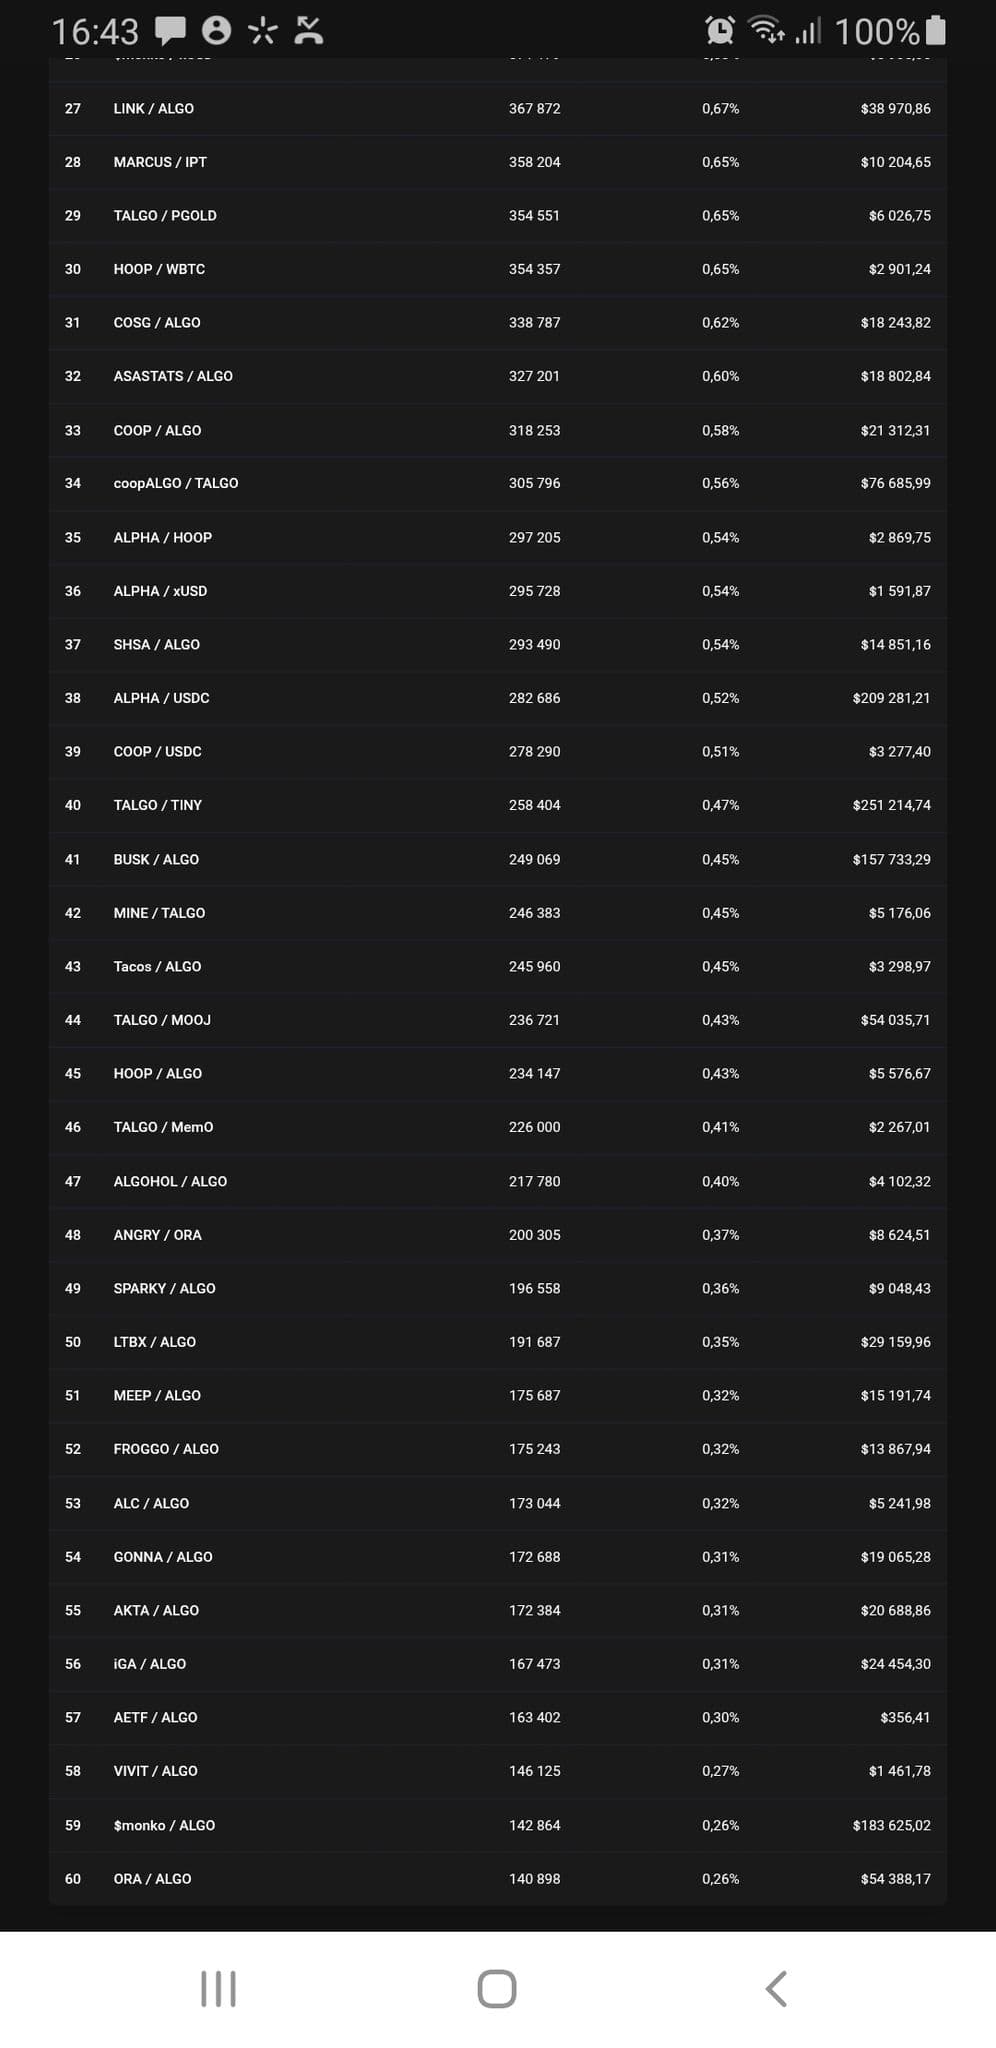
Task: Open the recent apps icon
Action: 218,1989
